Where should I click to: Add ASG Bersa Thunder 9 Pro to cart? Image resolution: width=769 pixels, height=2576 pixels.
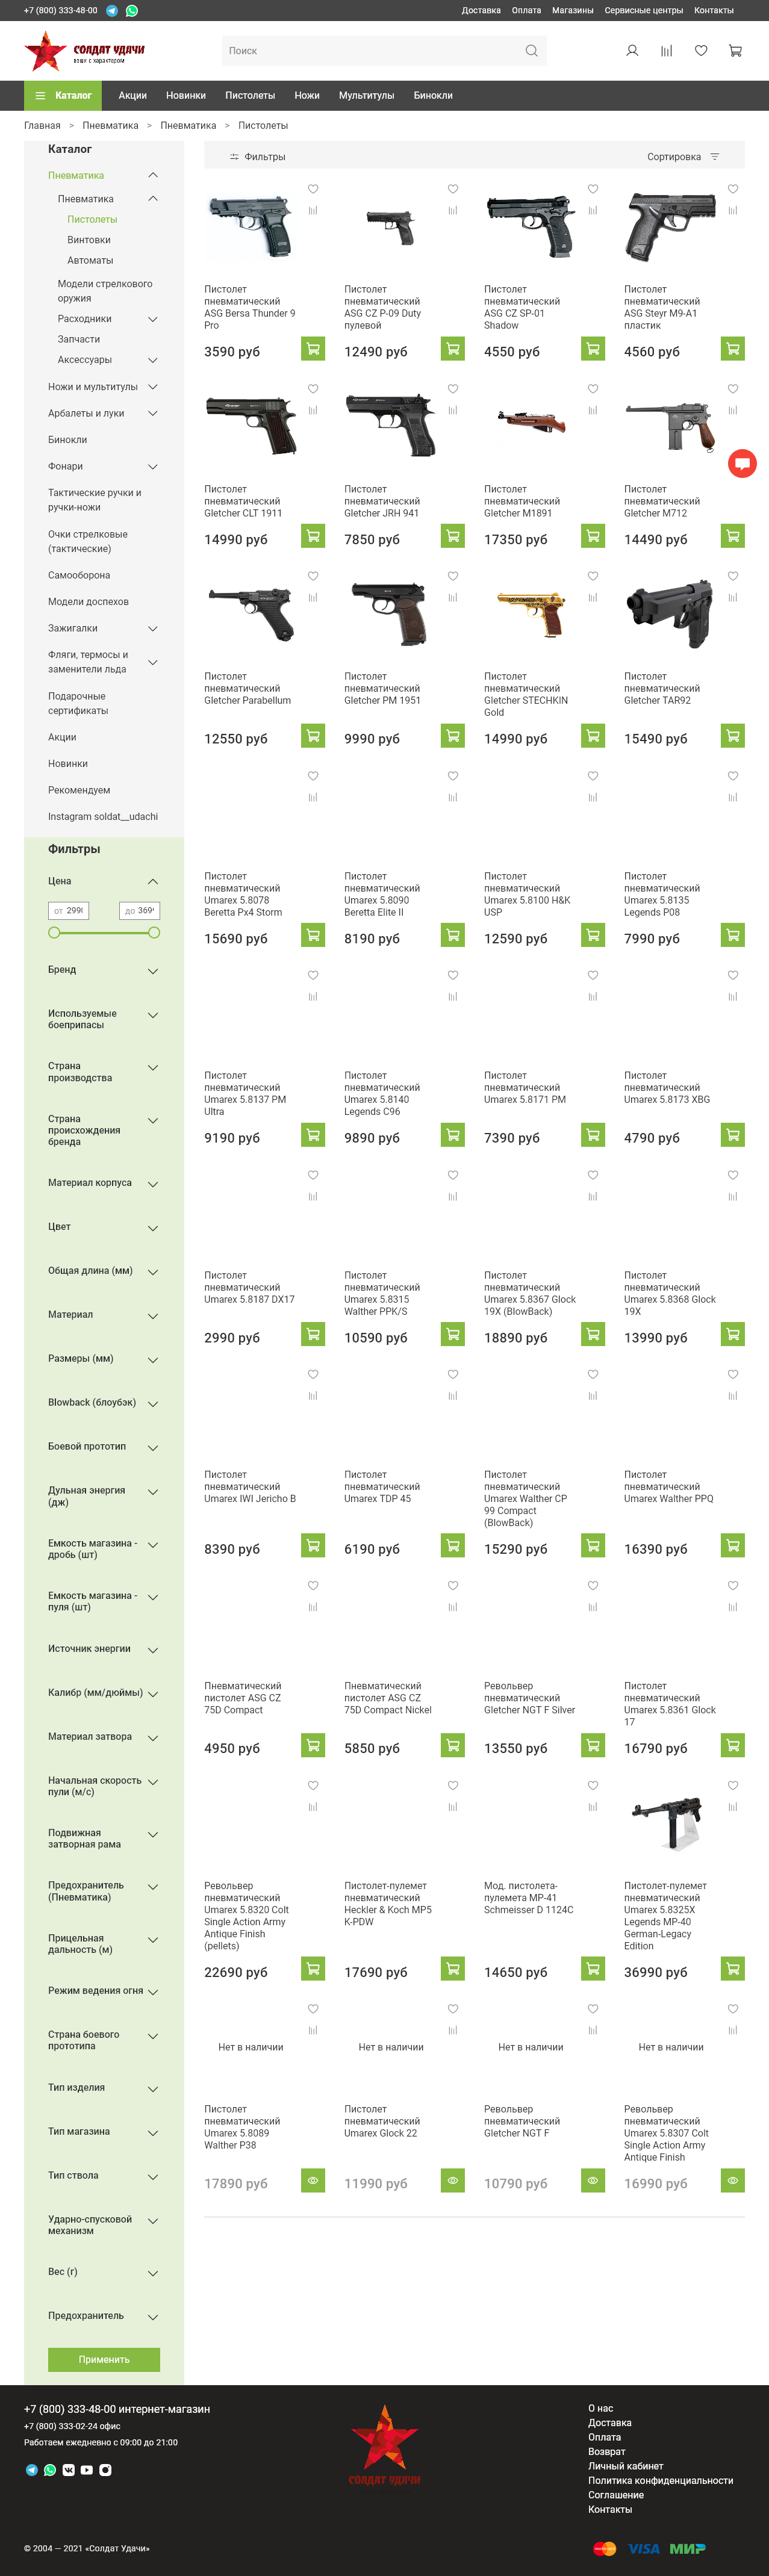coord(313,349)
